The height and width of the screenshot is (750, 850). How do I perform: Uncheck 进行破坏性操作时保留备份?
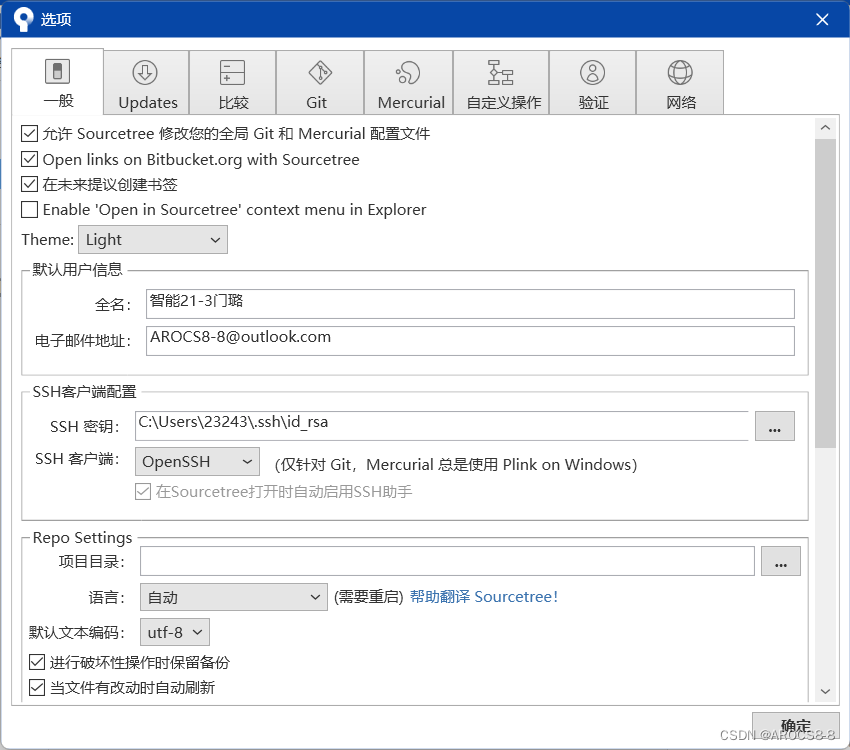[x=37, y=662]
